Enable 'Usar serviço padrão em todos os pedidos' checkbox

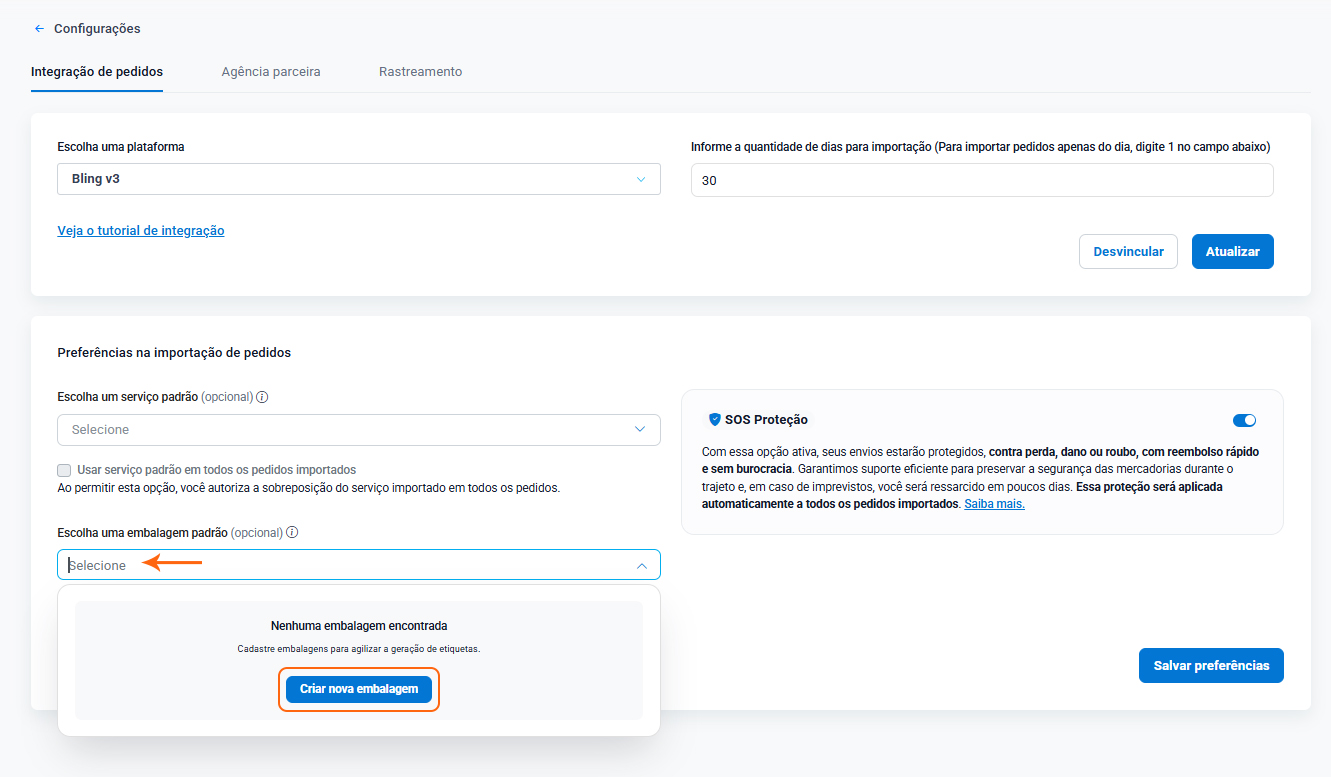(65, 470)
